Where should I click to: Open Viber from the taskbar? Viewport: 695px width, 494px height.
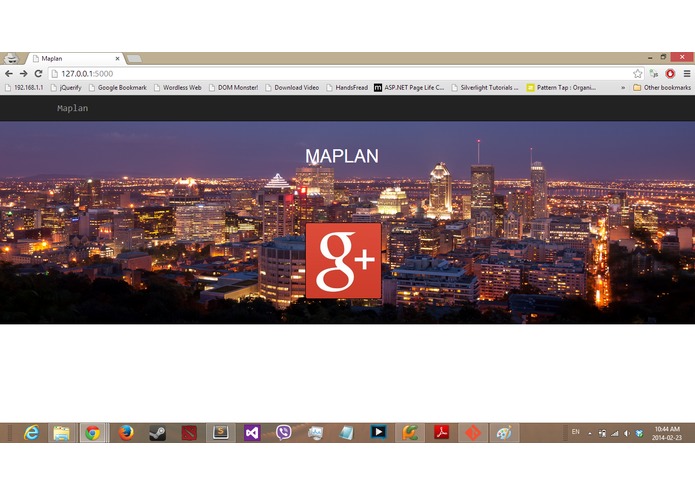click(x=284, y=432)
